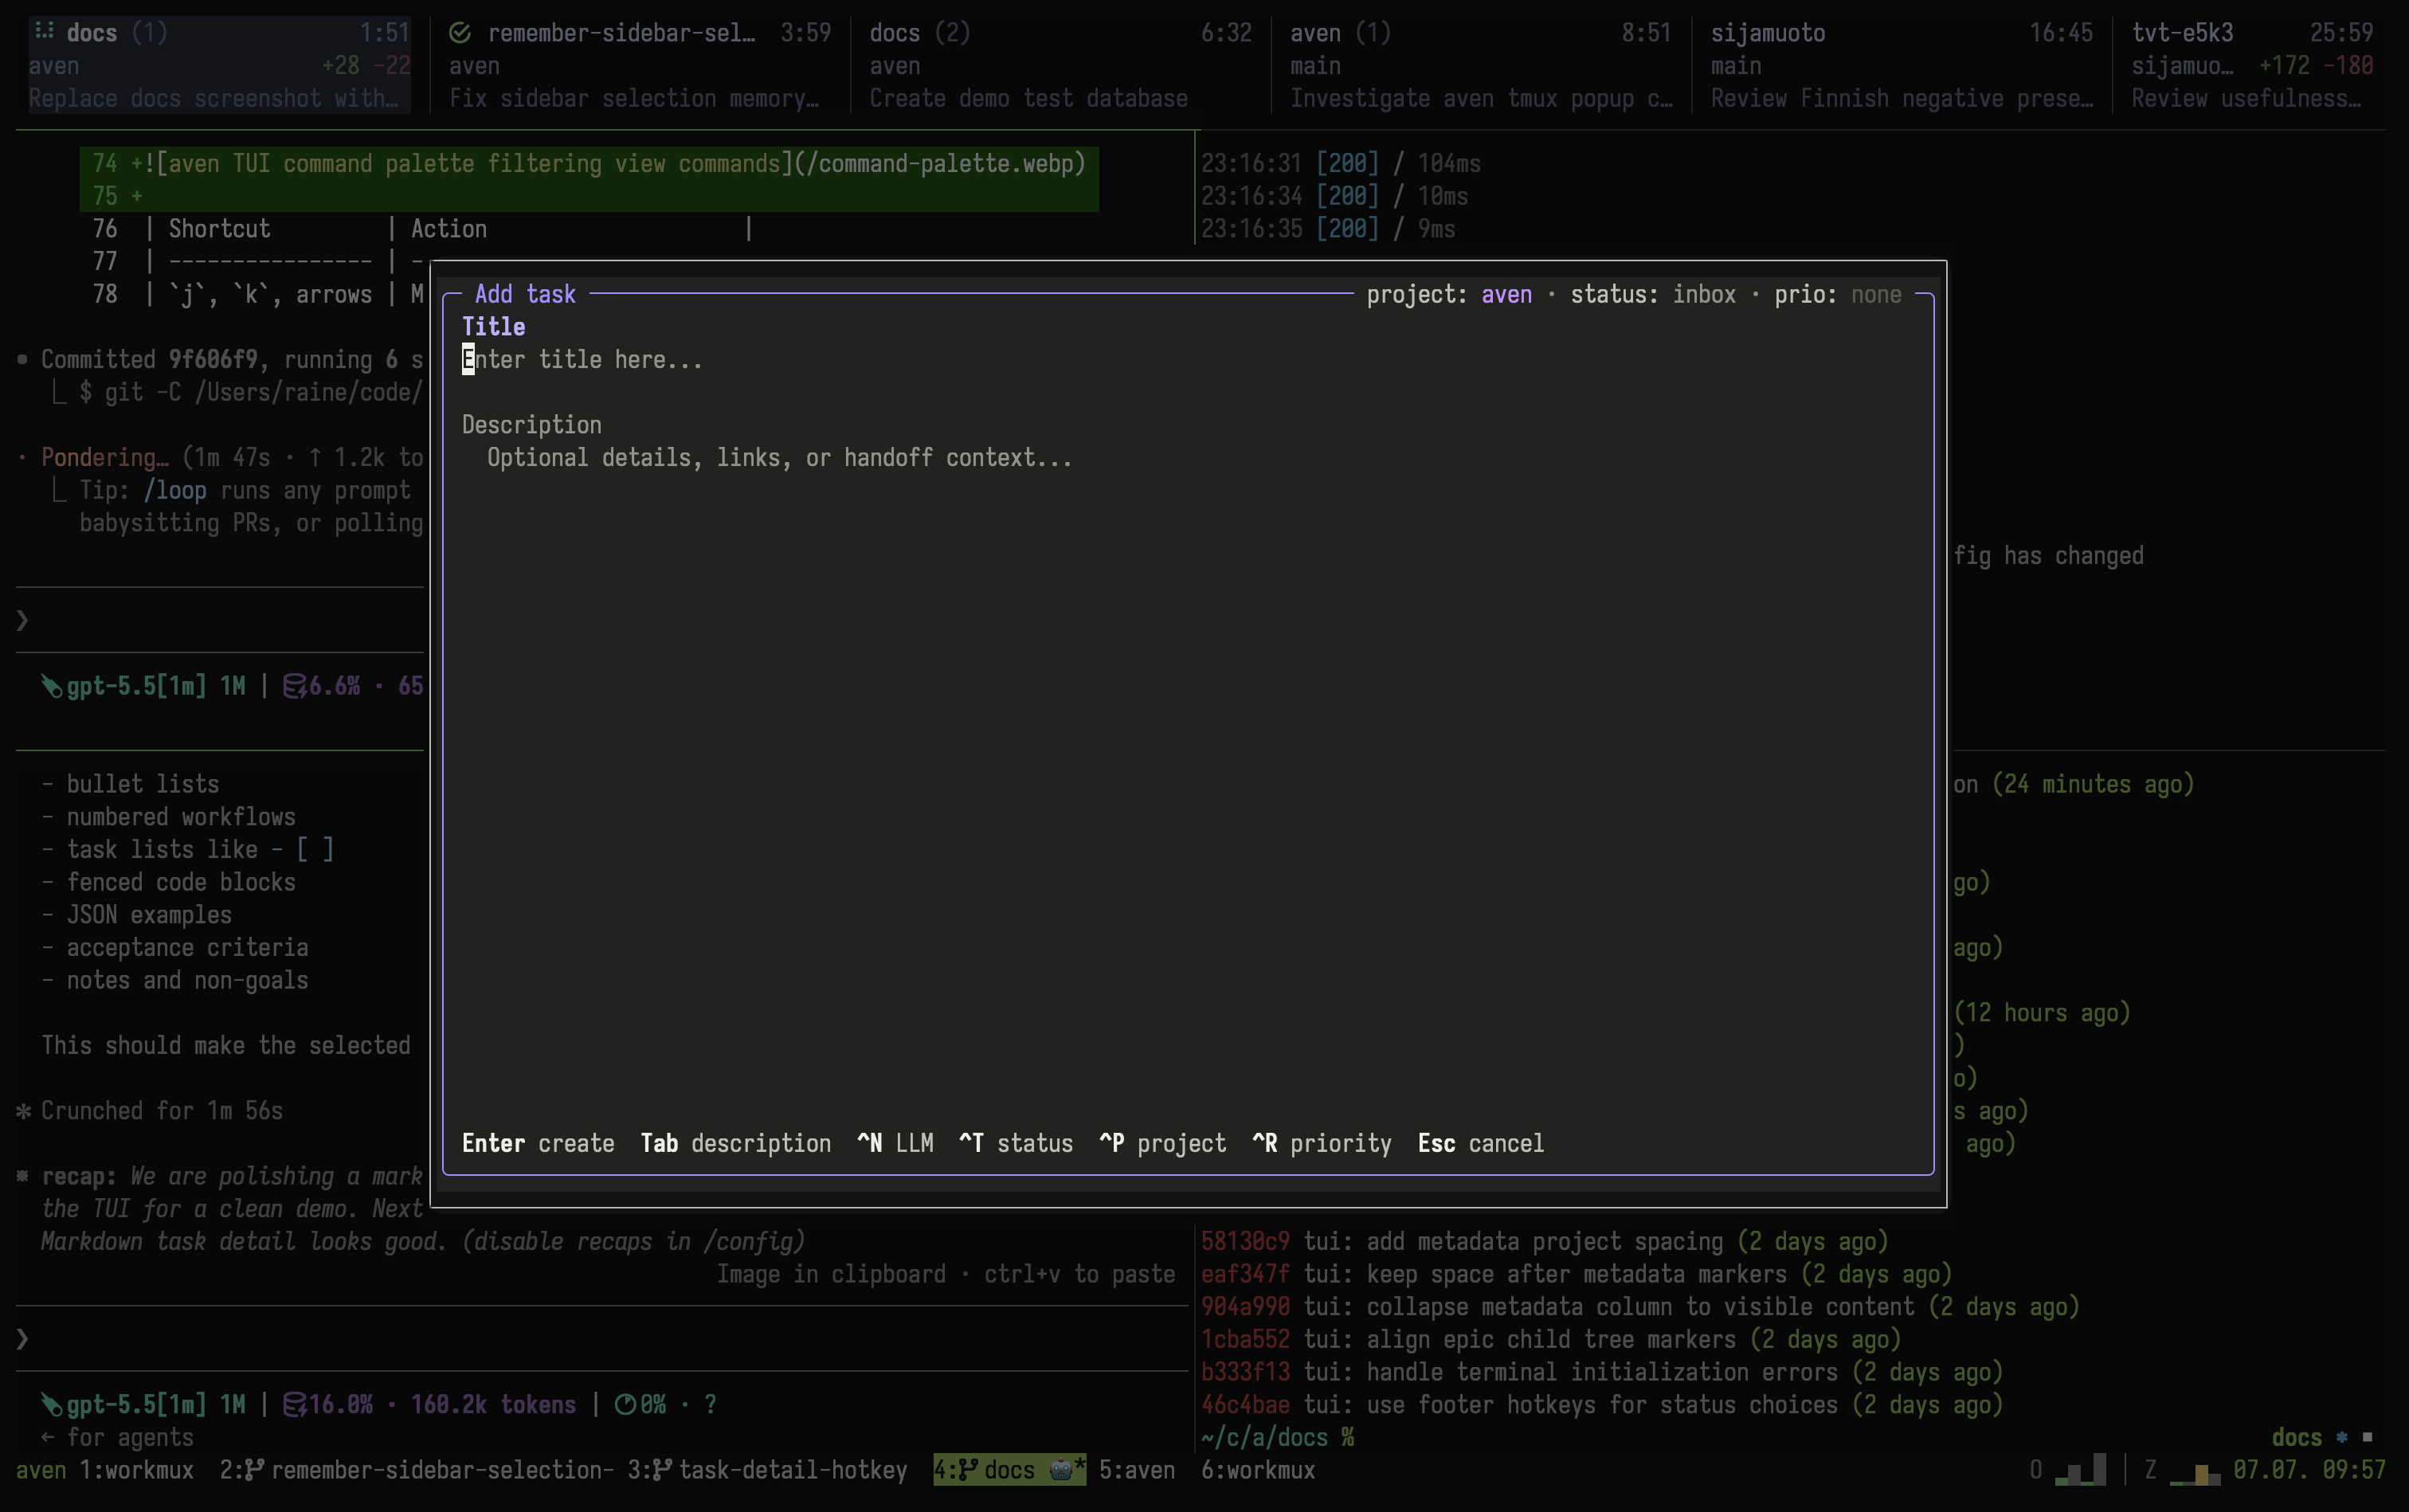Click diff line 74 with command-palette.webp
The width and height of the screenshot is (2409, 1512).
pyautogui.click(x=589, y=163)
